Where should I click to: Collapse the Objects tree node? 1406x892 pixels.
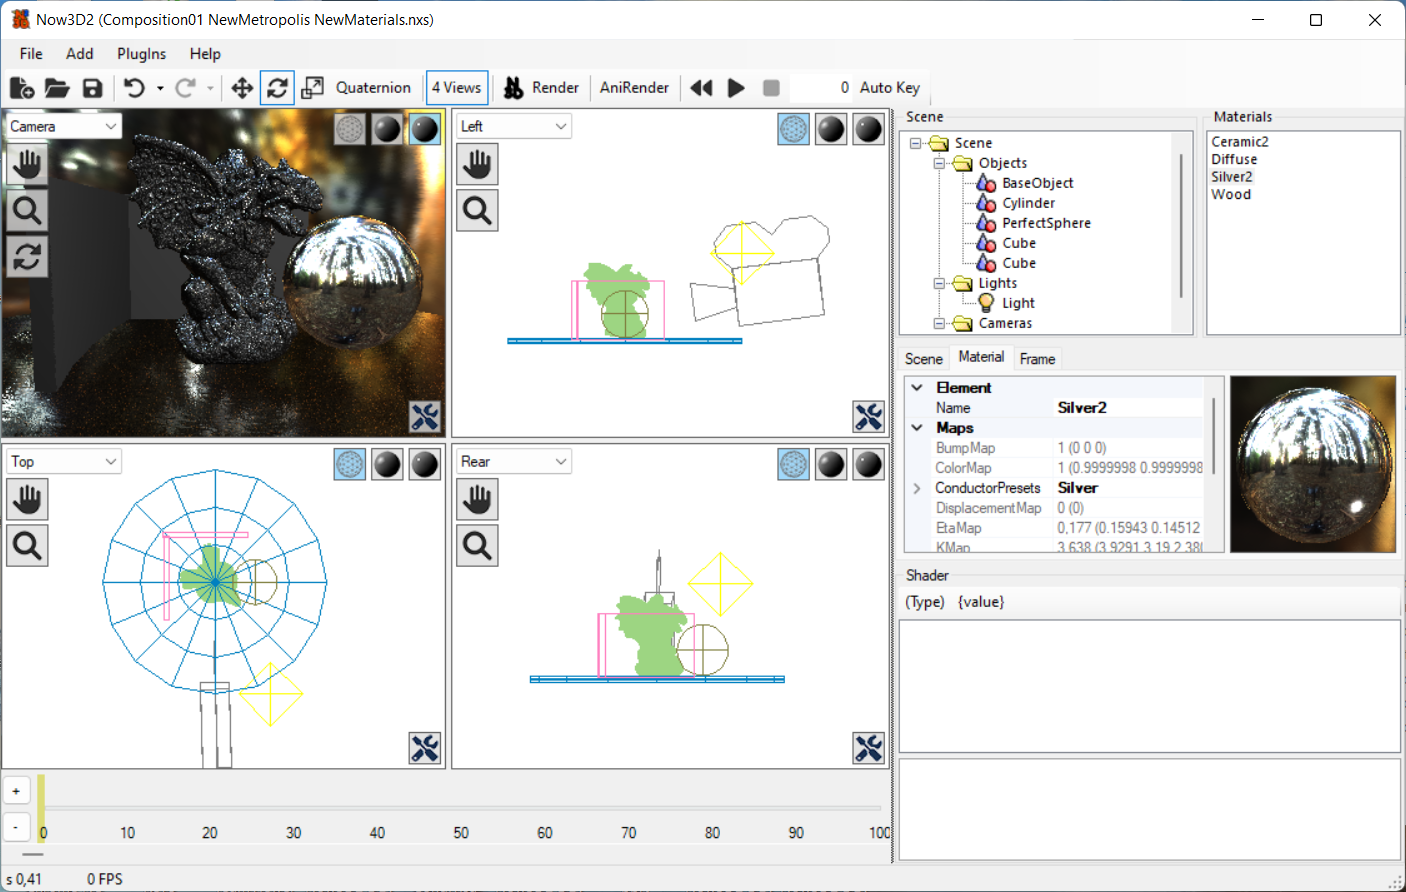pyautogui.click(x=939, y=163)
